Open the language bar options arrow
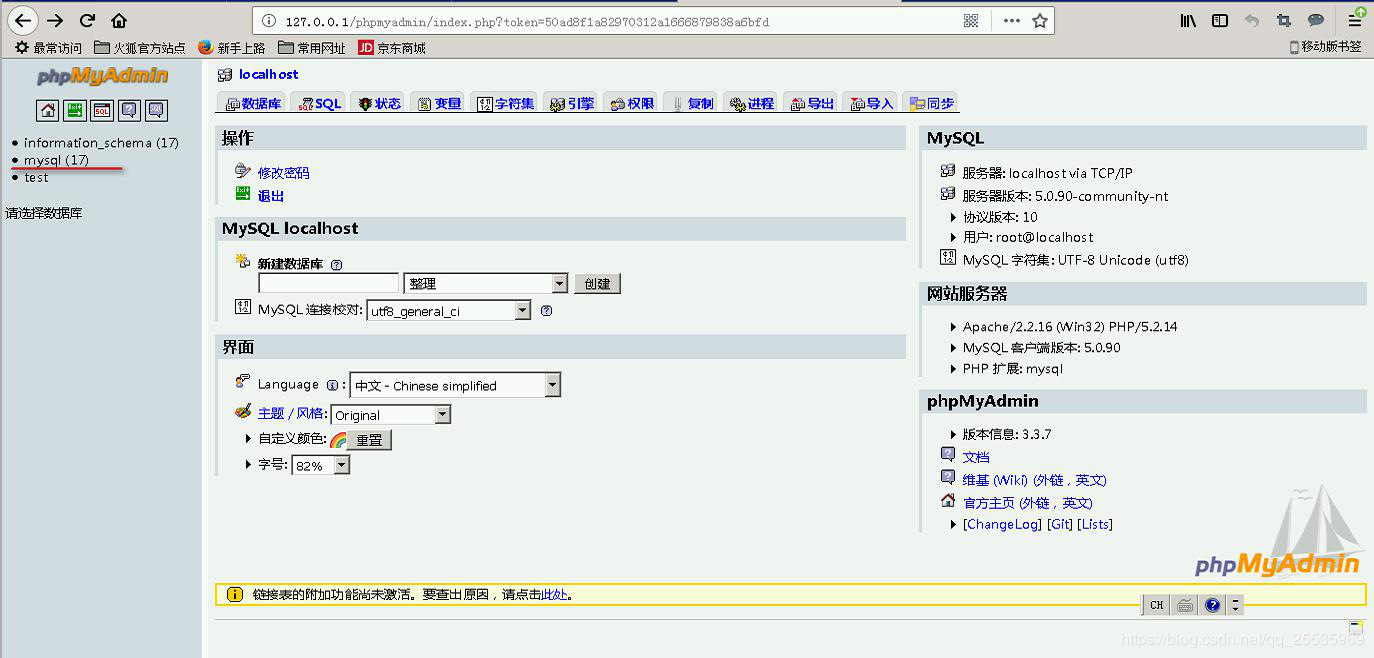The height and width of the screenshot is (658, 1374). pos(1236,605)
